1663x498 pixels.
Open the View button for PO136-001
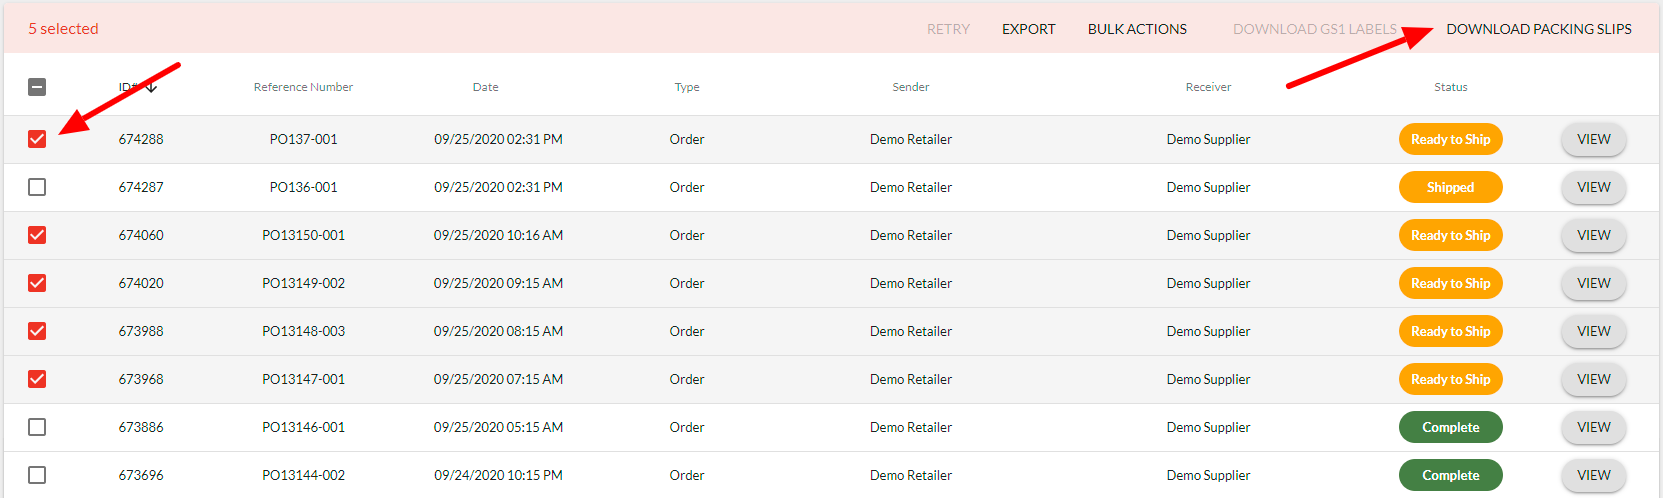coord(1593,187)
